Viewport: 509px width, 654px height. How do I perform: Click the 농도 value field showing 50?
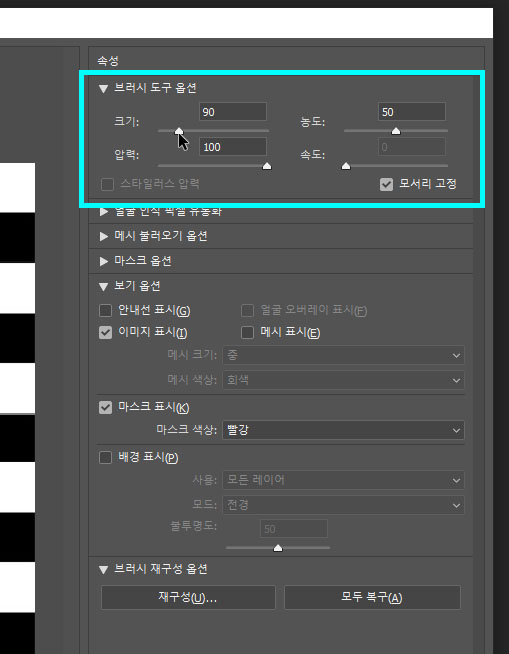(x=412, y=112)
